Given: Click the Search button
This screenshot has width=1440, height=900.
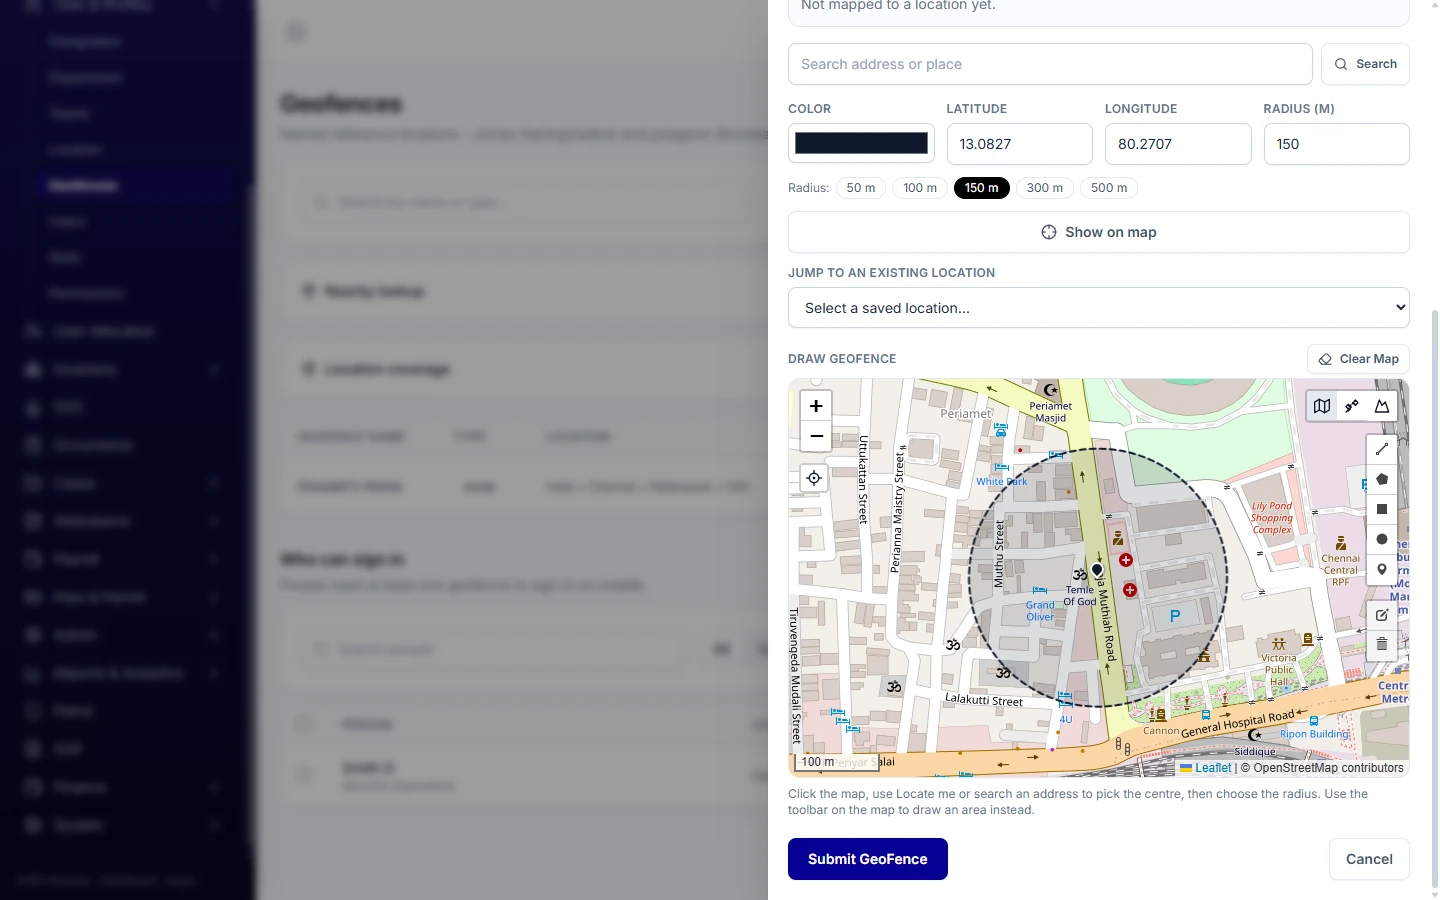Looking at the screenshot, I should tap(1365, 64).
